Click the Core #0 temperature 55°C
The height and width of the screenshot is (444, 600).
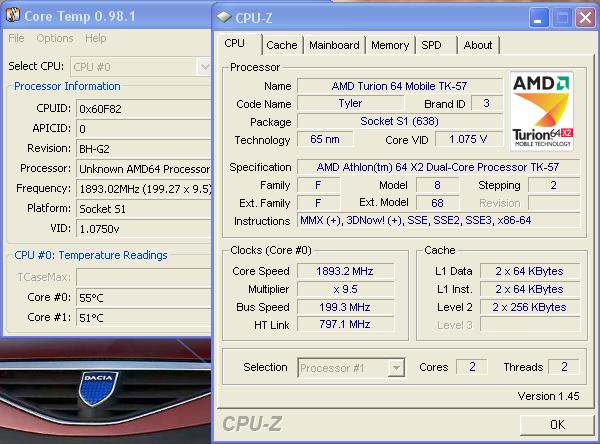point(144,297)
